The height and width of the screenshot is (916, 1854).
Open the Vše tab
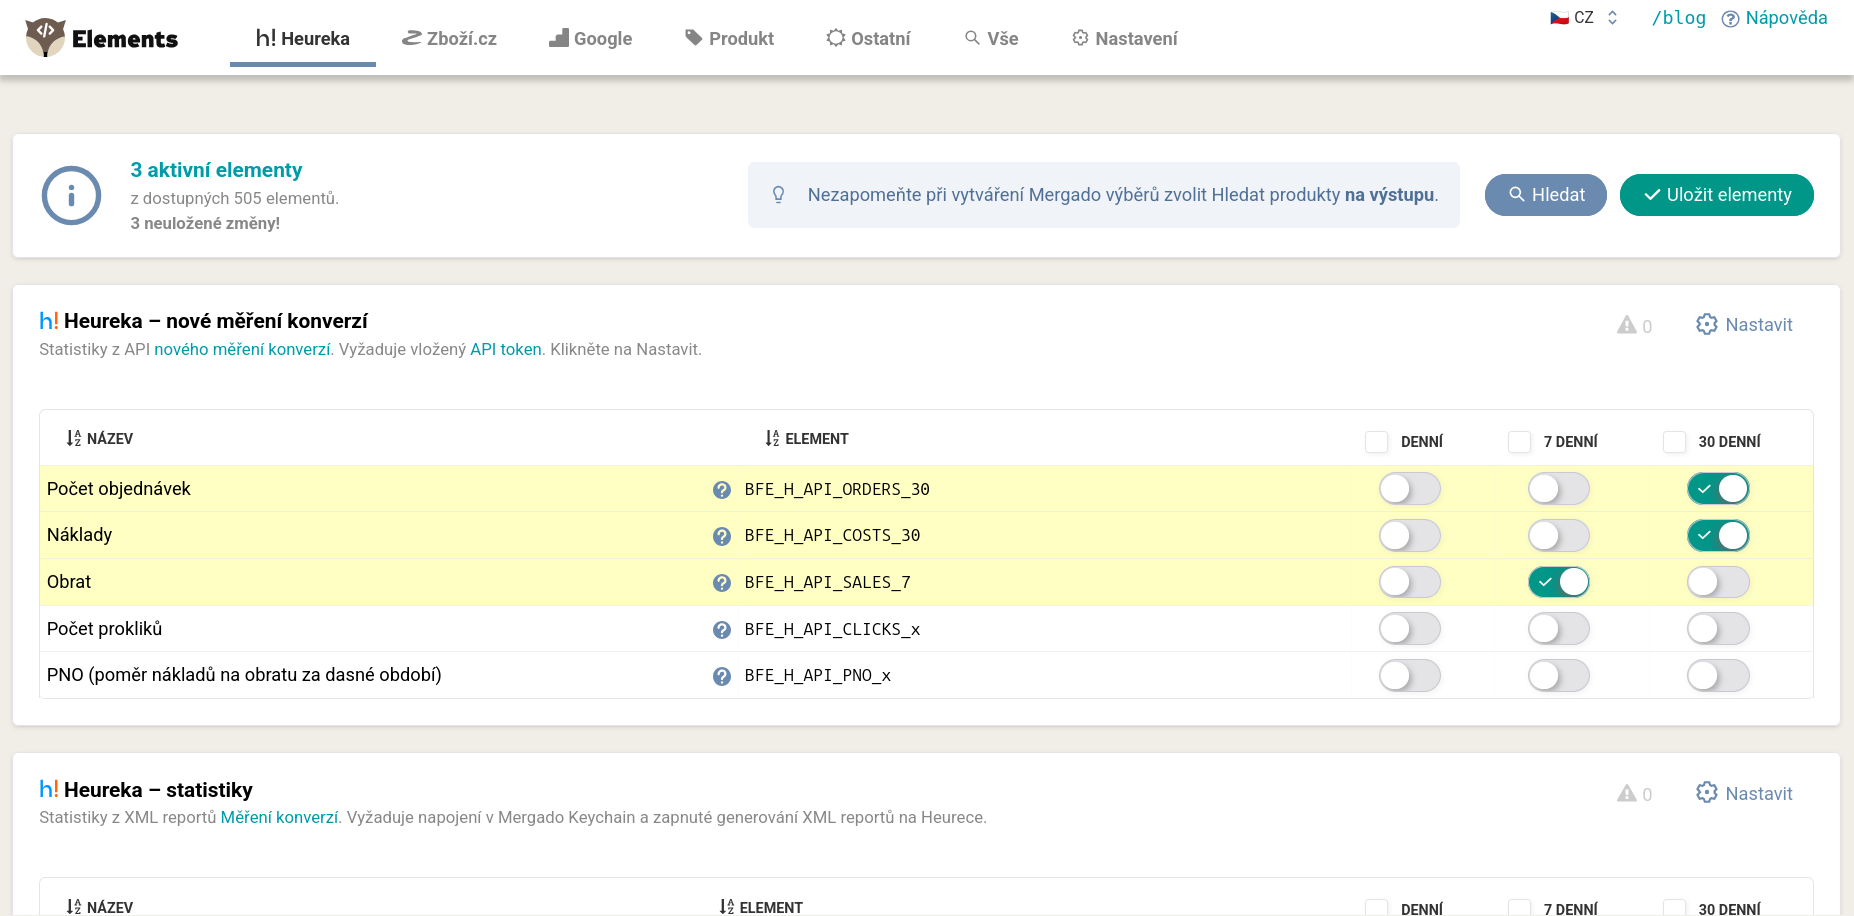coord(992,39)
